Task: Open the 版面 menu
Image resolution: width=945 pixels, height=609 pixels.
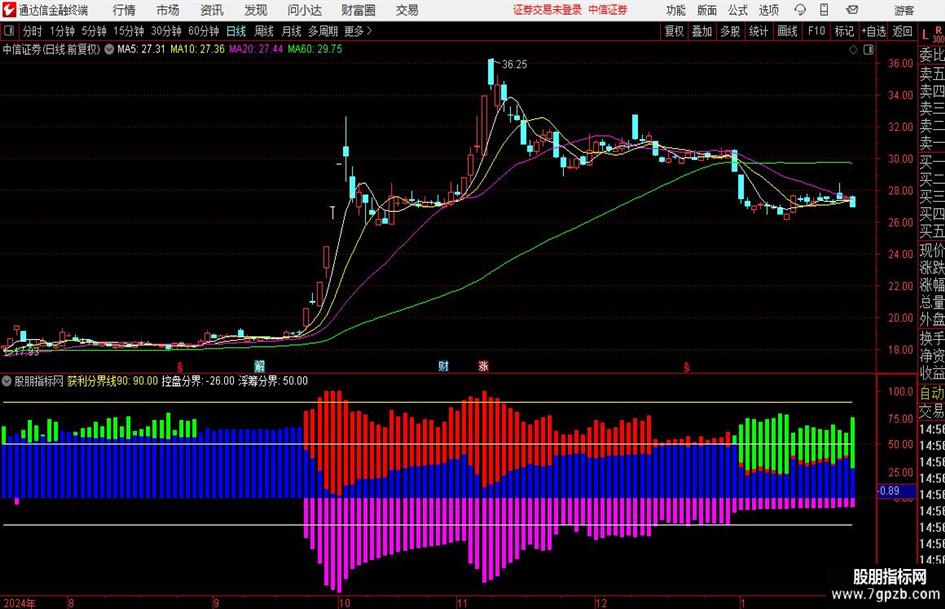Action: click(707, 10)
